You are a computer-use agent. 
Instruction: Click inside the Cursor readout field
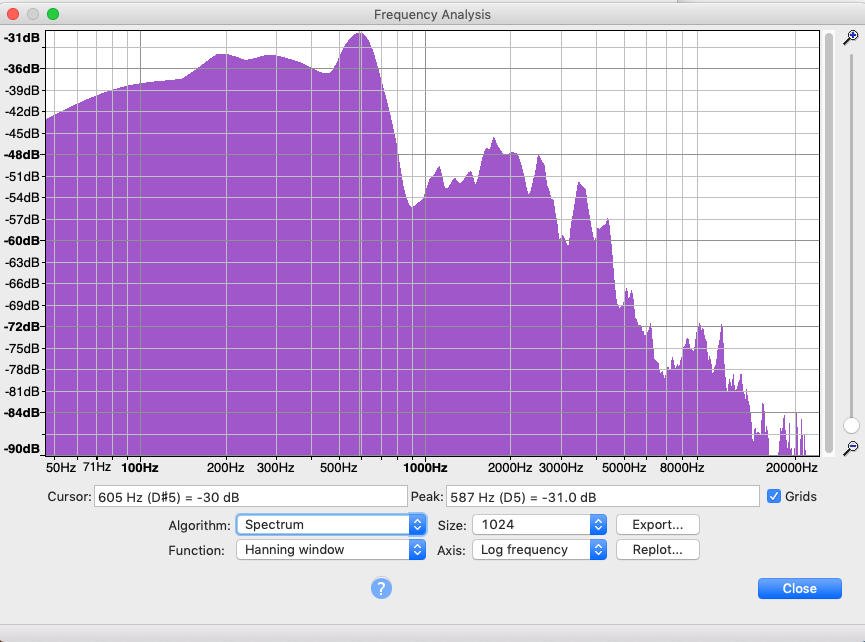tap(250, 496)
